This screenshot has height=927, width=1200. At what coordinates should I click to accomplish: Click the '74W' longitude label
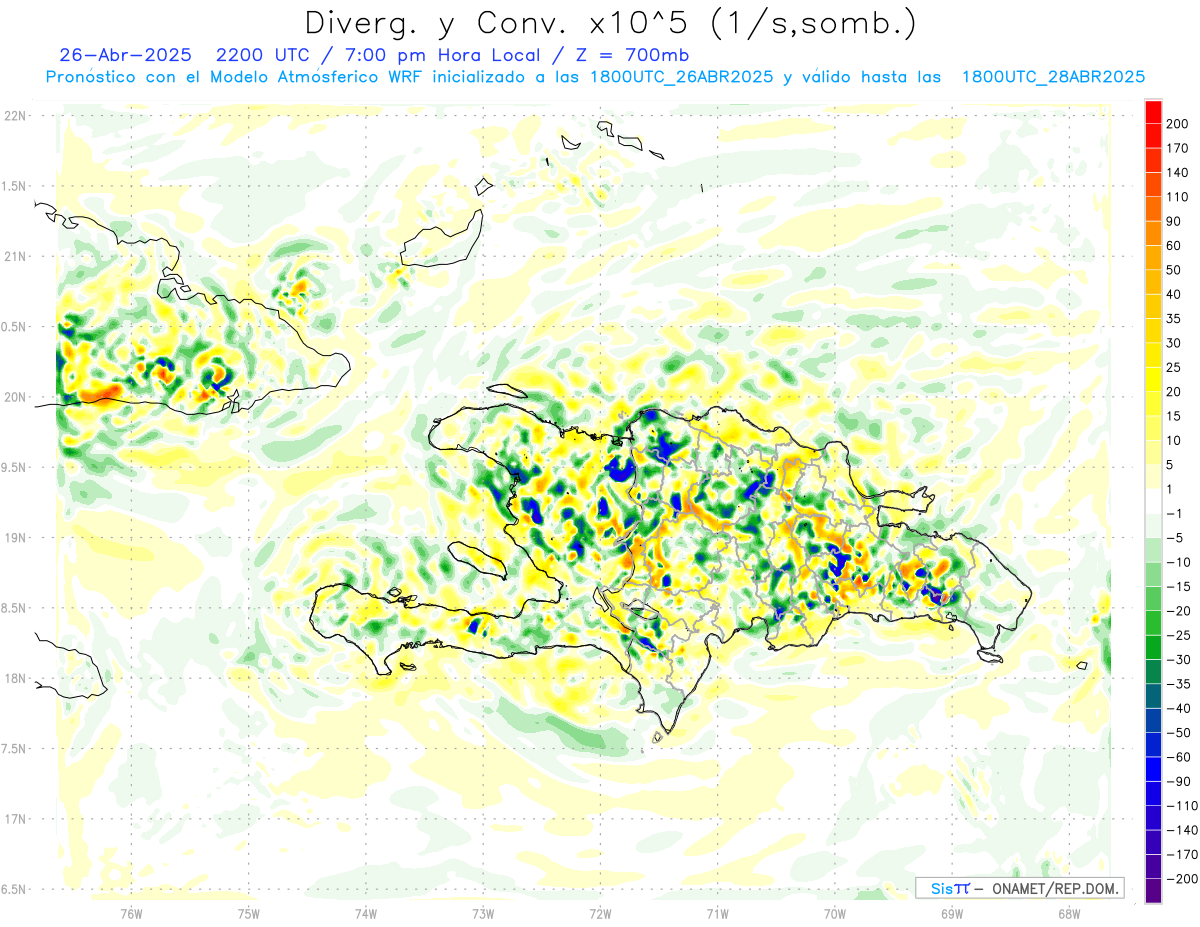(x=365, y=913)
